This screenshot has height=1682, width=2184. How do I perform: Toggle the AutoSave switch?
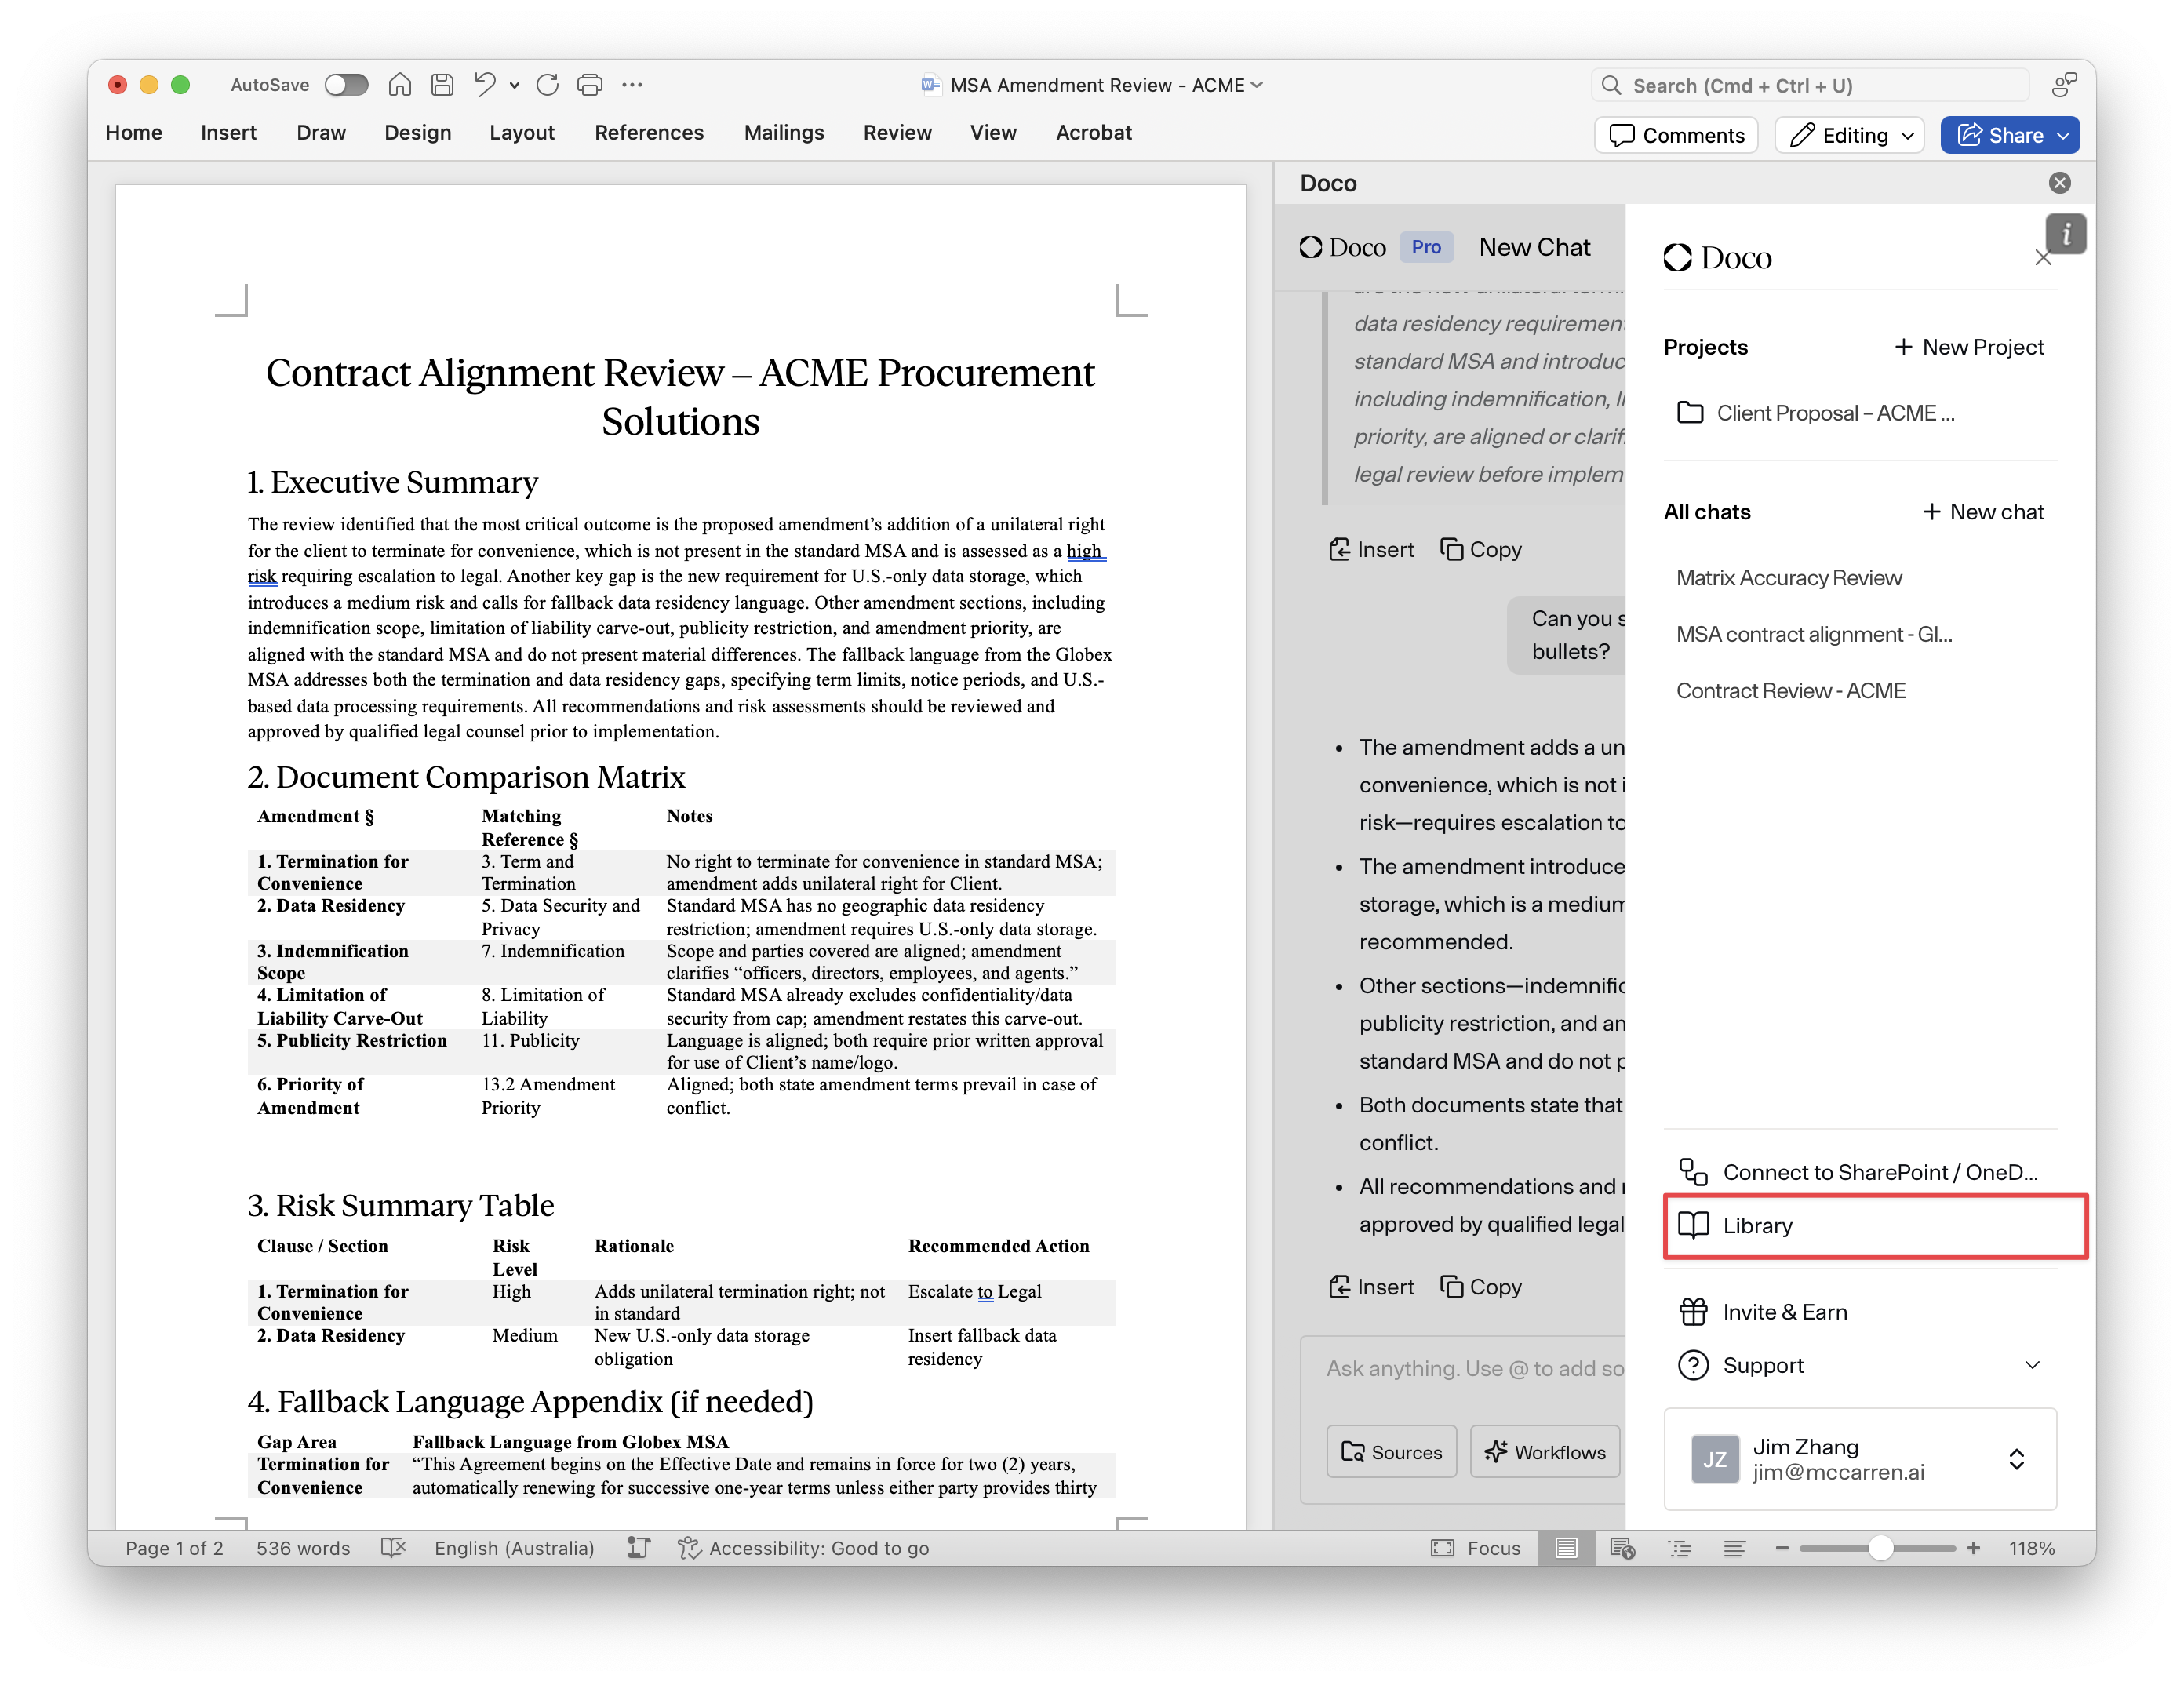(346, 85)
